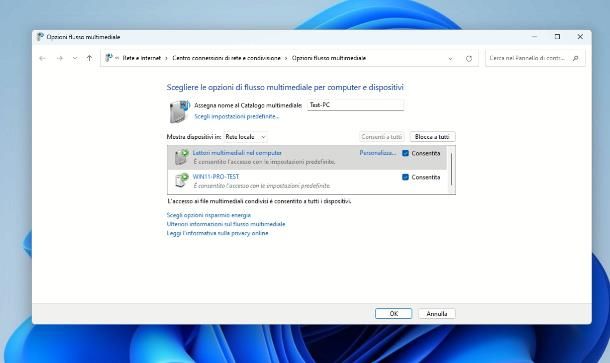Uncheck Consentita for WIN11-PRO-TEST
The height and width of the screenshot is (363, 610).
(405, 177)
